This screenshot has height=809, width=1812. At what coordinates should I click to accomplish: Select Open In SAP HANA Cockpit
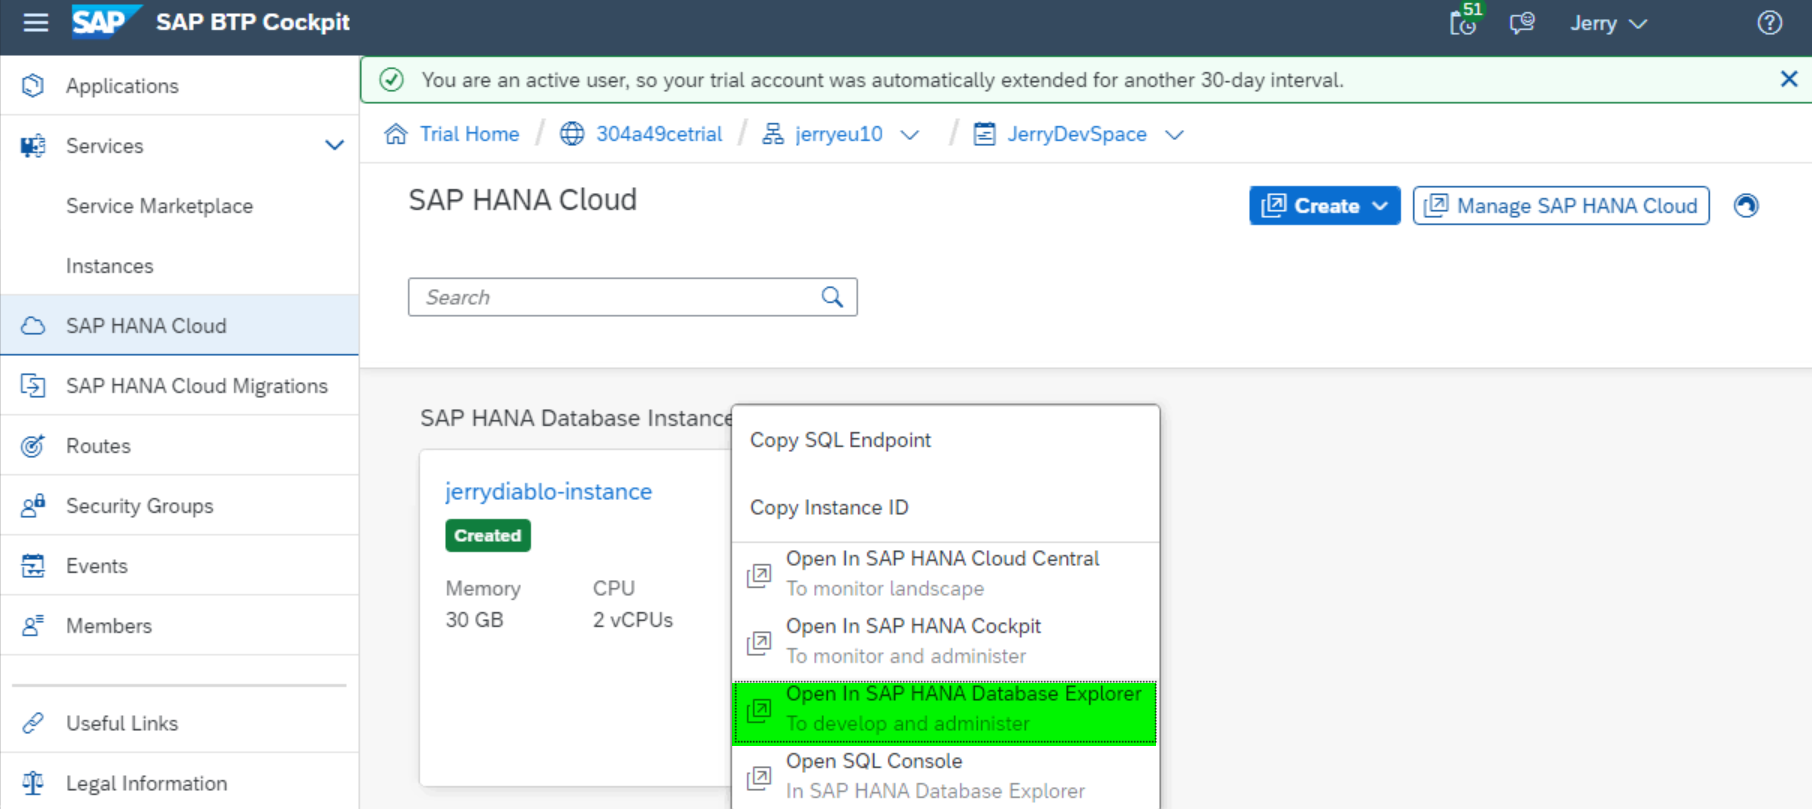pyautogui.click(x=913, y=641)
